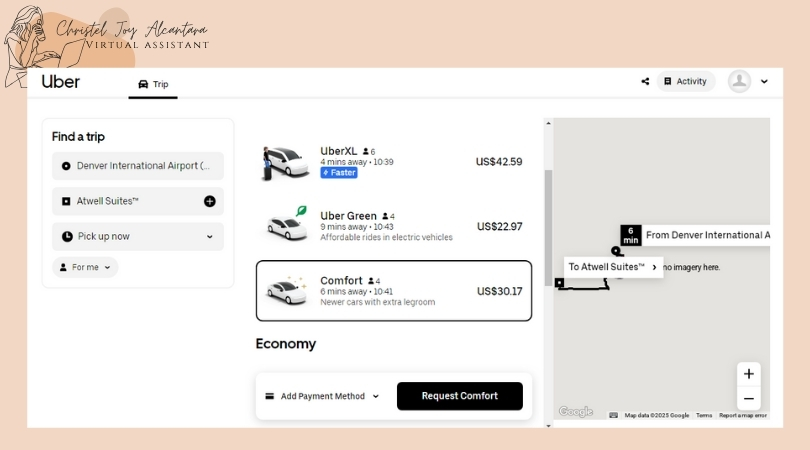810x450 pixels.
Task: Switch to the Trip tab
Action: (153, 84)
